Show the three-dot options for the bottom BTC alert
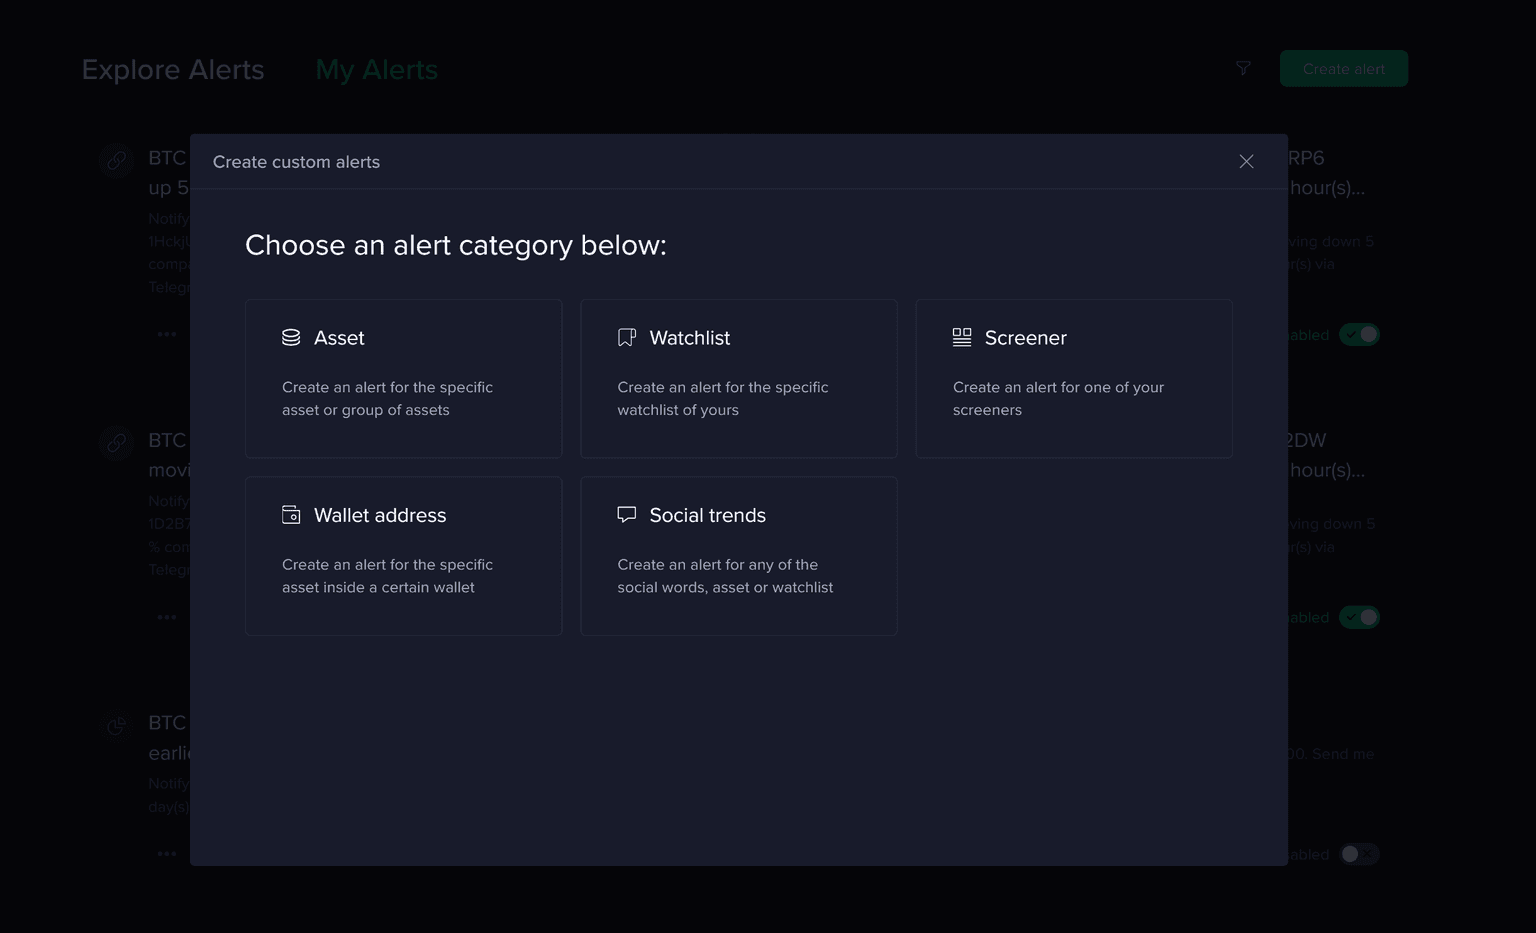 (167, 854)
